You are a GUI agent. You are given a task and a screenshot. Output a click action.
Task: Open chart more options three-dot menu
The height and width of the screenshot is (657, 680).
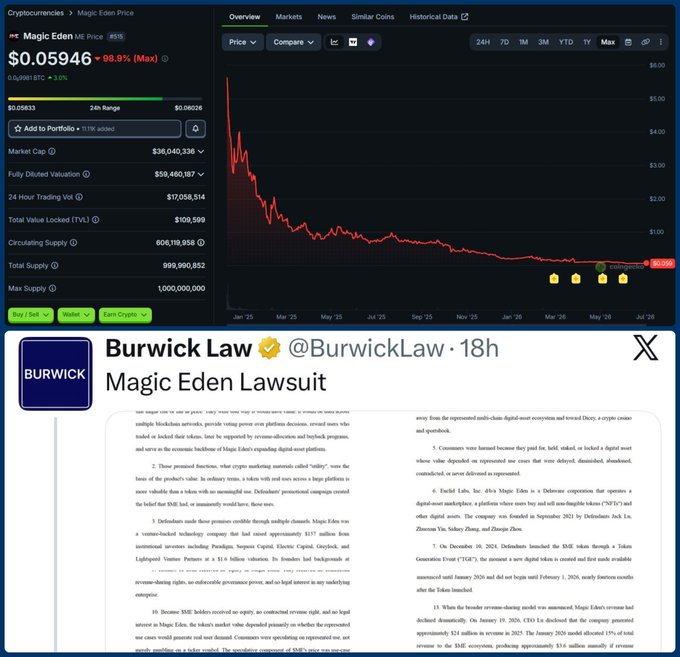(660, 42)
